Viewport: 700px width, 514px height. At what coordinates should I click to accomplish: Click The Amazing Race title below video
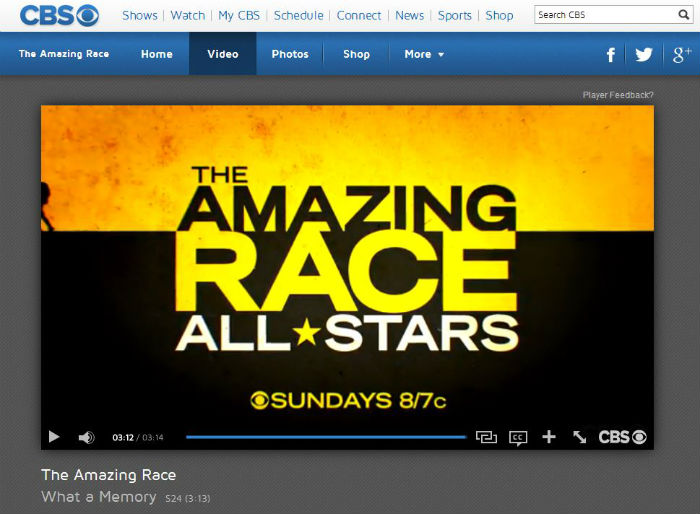click(x=108, y=475)
